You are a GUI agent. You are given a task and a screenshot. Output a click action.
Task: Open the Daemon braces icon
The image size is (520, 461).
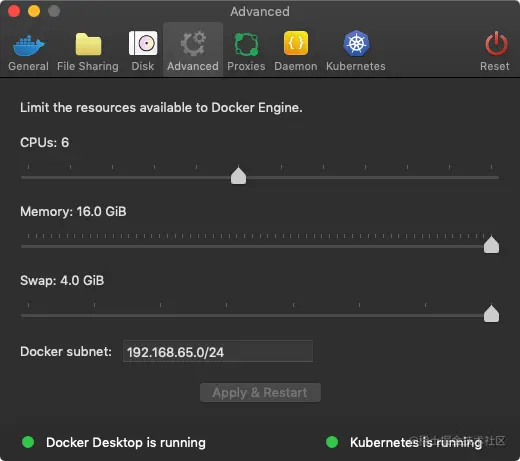tap(296, 43)
